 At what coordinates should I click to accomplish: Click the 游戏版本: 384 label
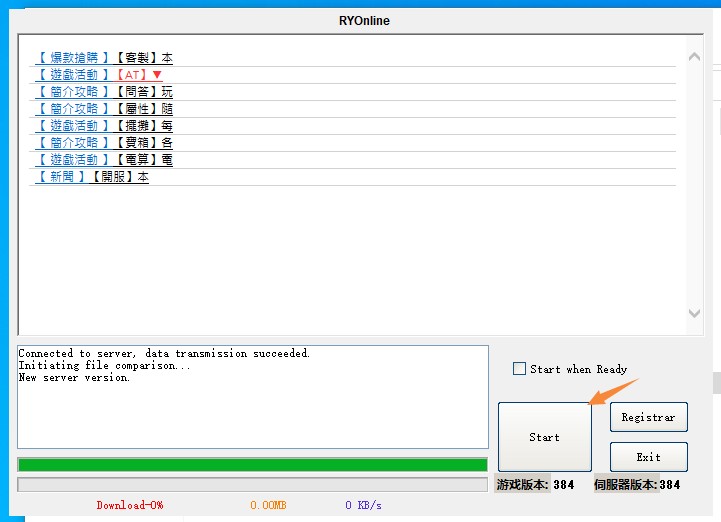pyautogui.click(x=535, y=484)
